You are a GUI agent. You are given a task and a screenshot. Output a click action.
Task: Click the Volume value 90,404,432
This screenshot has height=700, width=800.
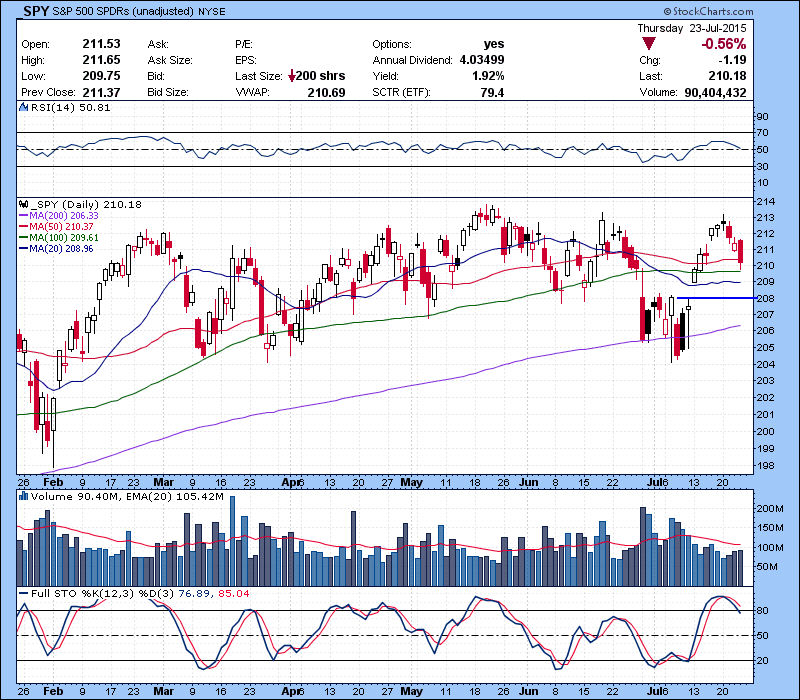click(715, 92)
